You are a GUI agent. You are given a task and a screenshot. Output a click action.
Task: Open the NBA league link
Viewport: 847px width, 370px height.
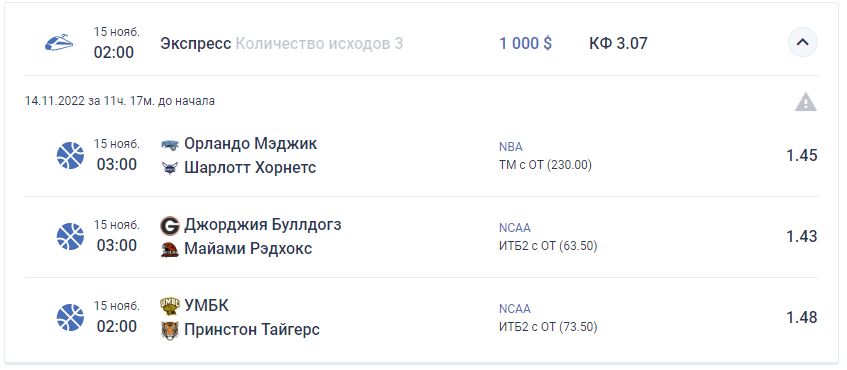[510, 147]
